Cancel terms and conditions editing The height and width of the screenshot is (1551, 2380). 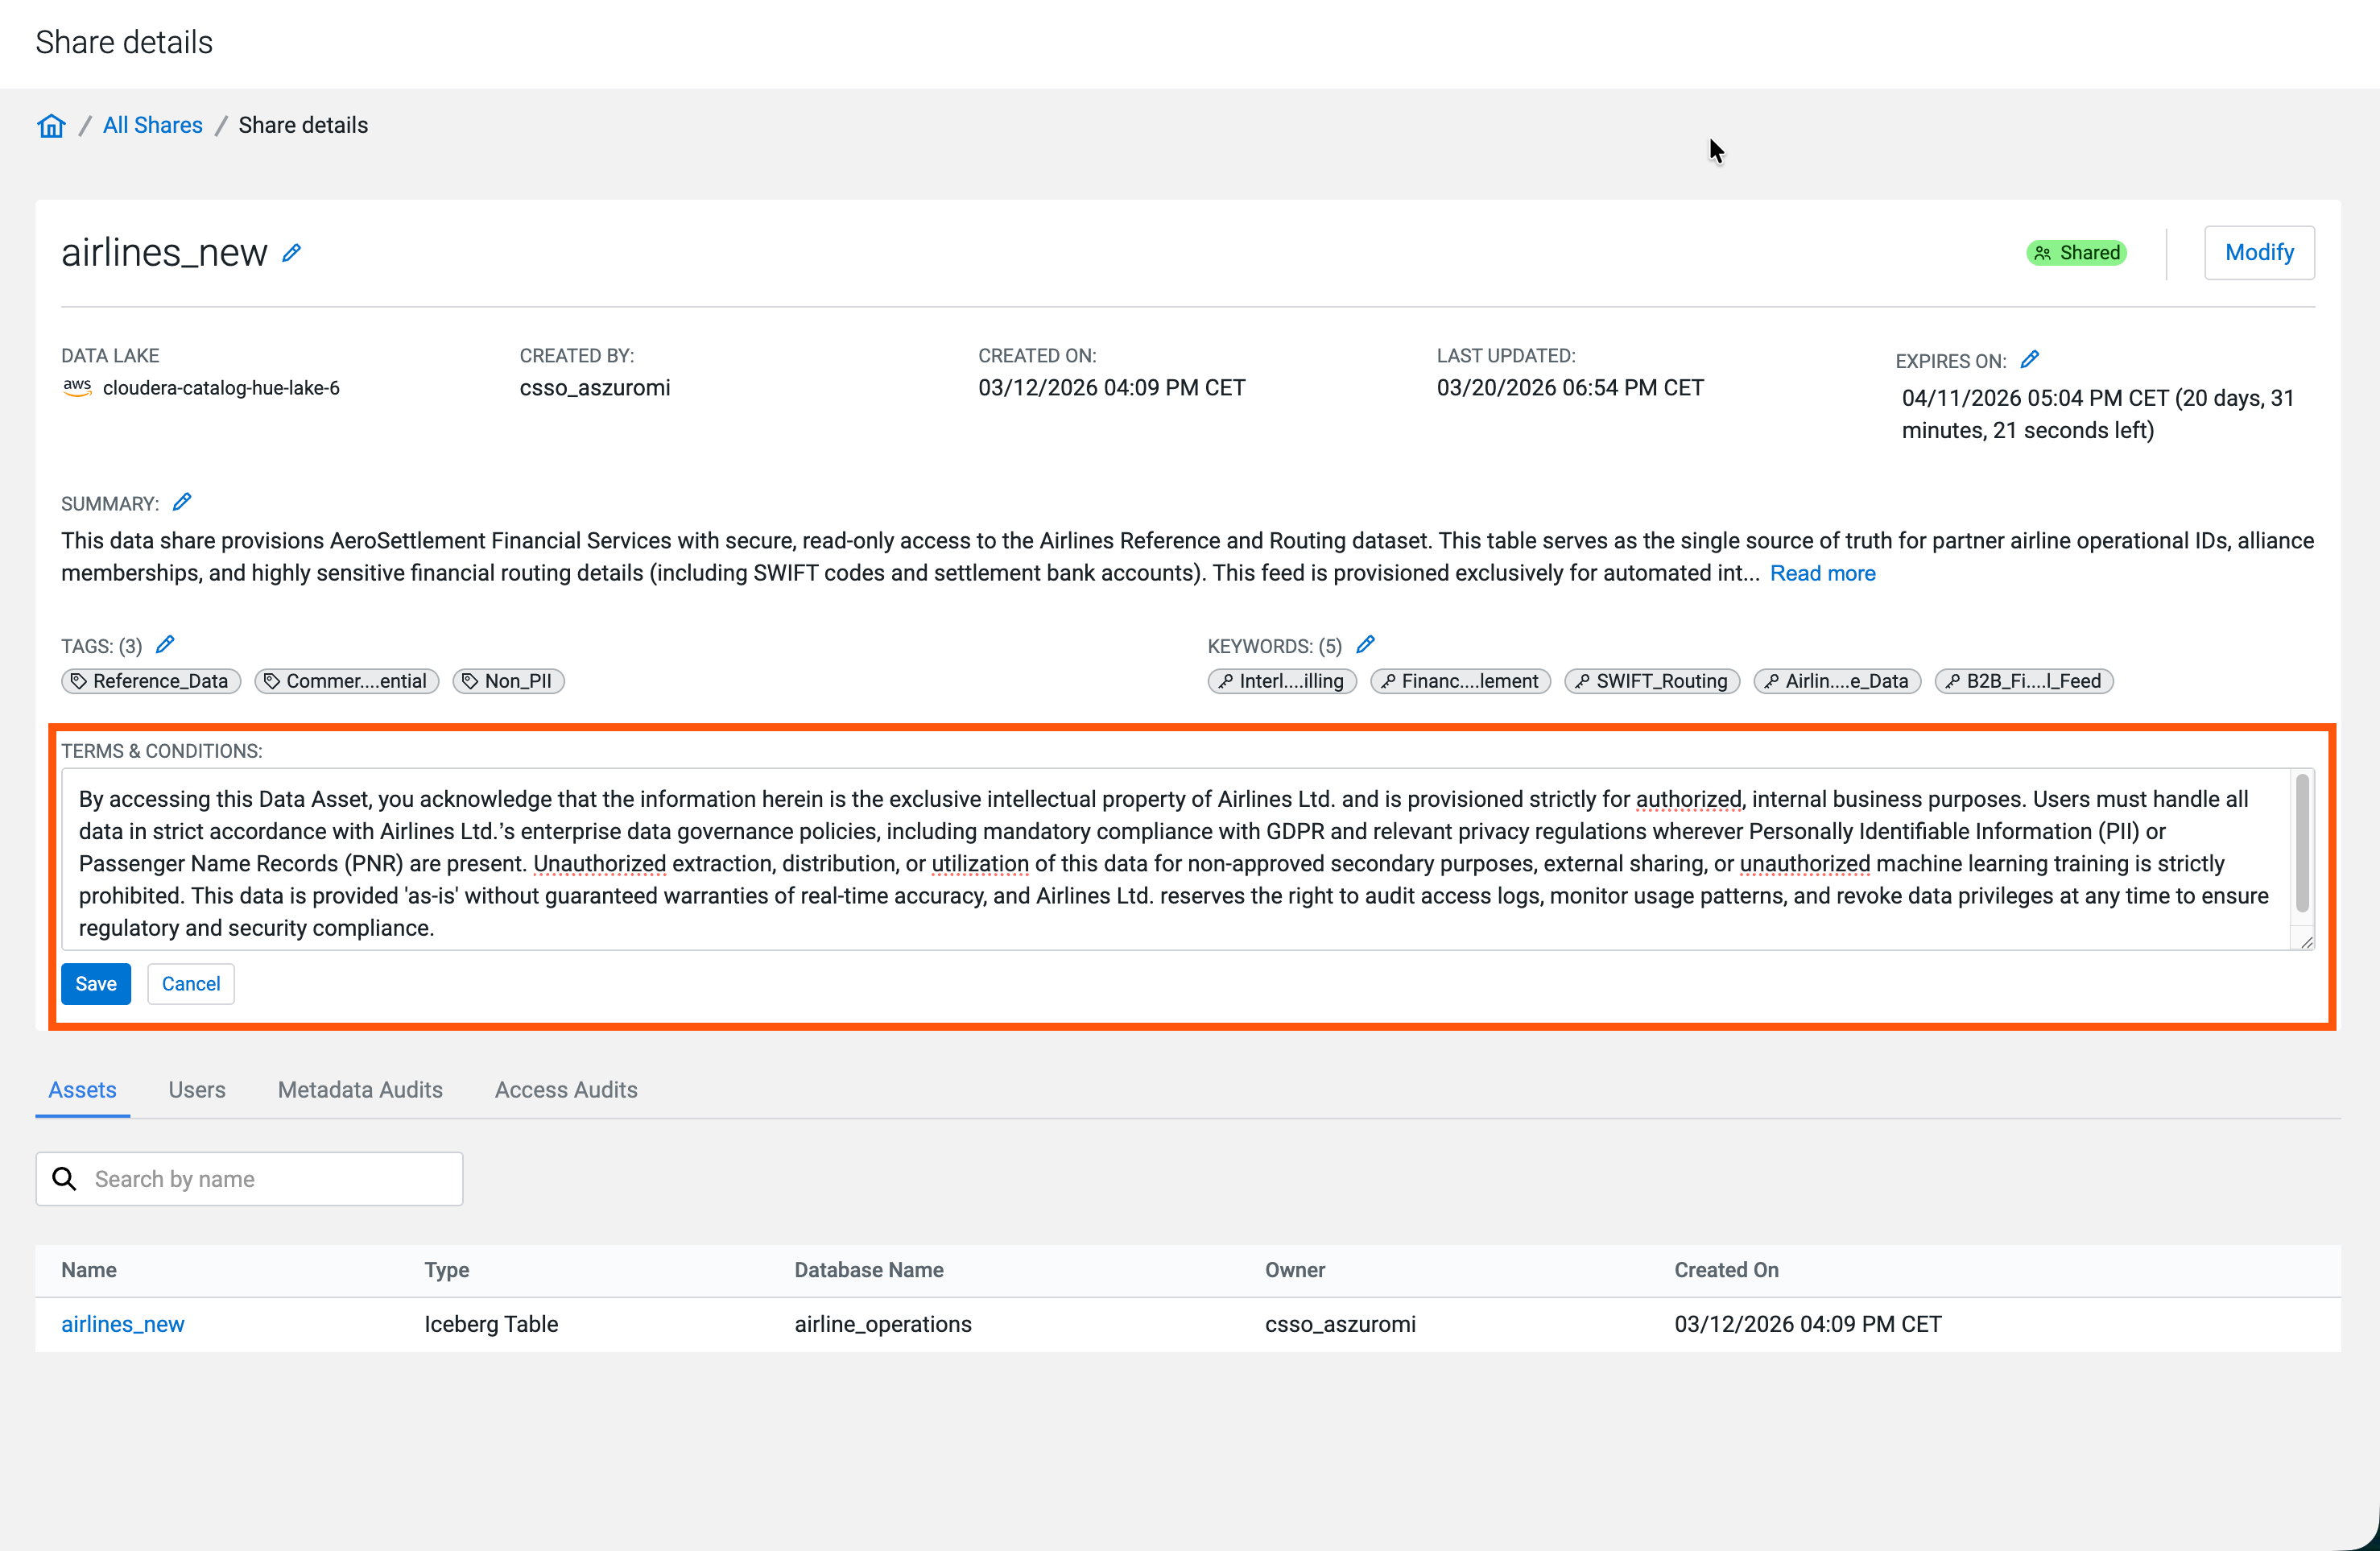click(x=191, y=984)
